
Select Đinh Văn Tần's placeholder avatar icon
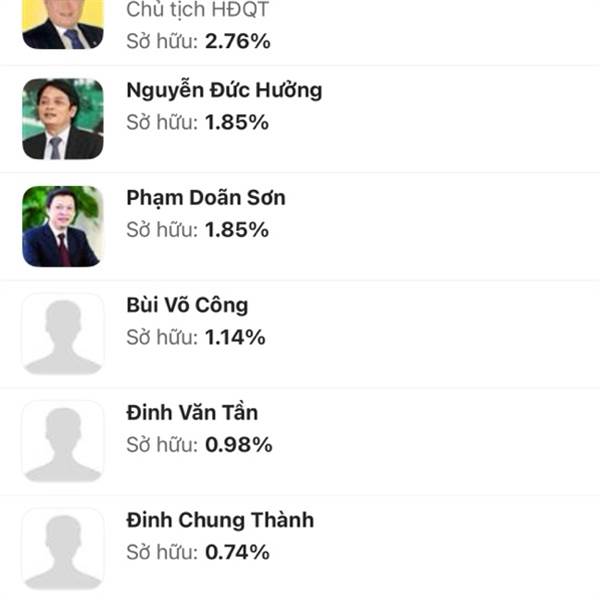pos(62,441)
